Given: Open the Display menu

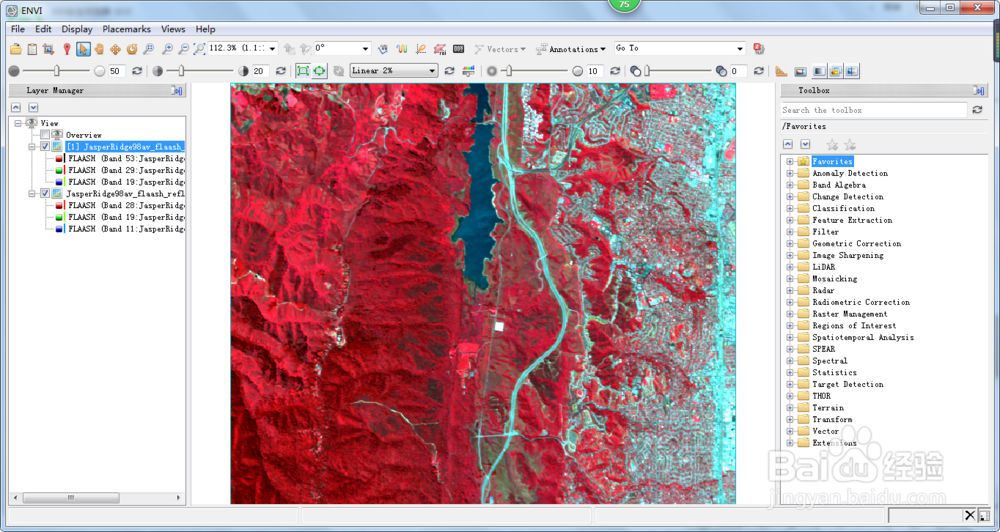Looking at the screenshot, I should (77, 29).
